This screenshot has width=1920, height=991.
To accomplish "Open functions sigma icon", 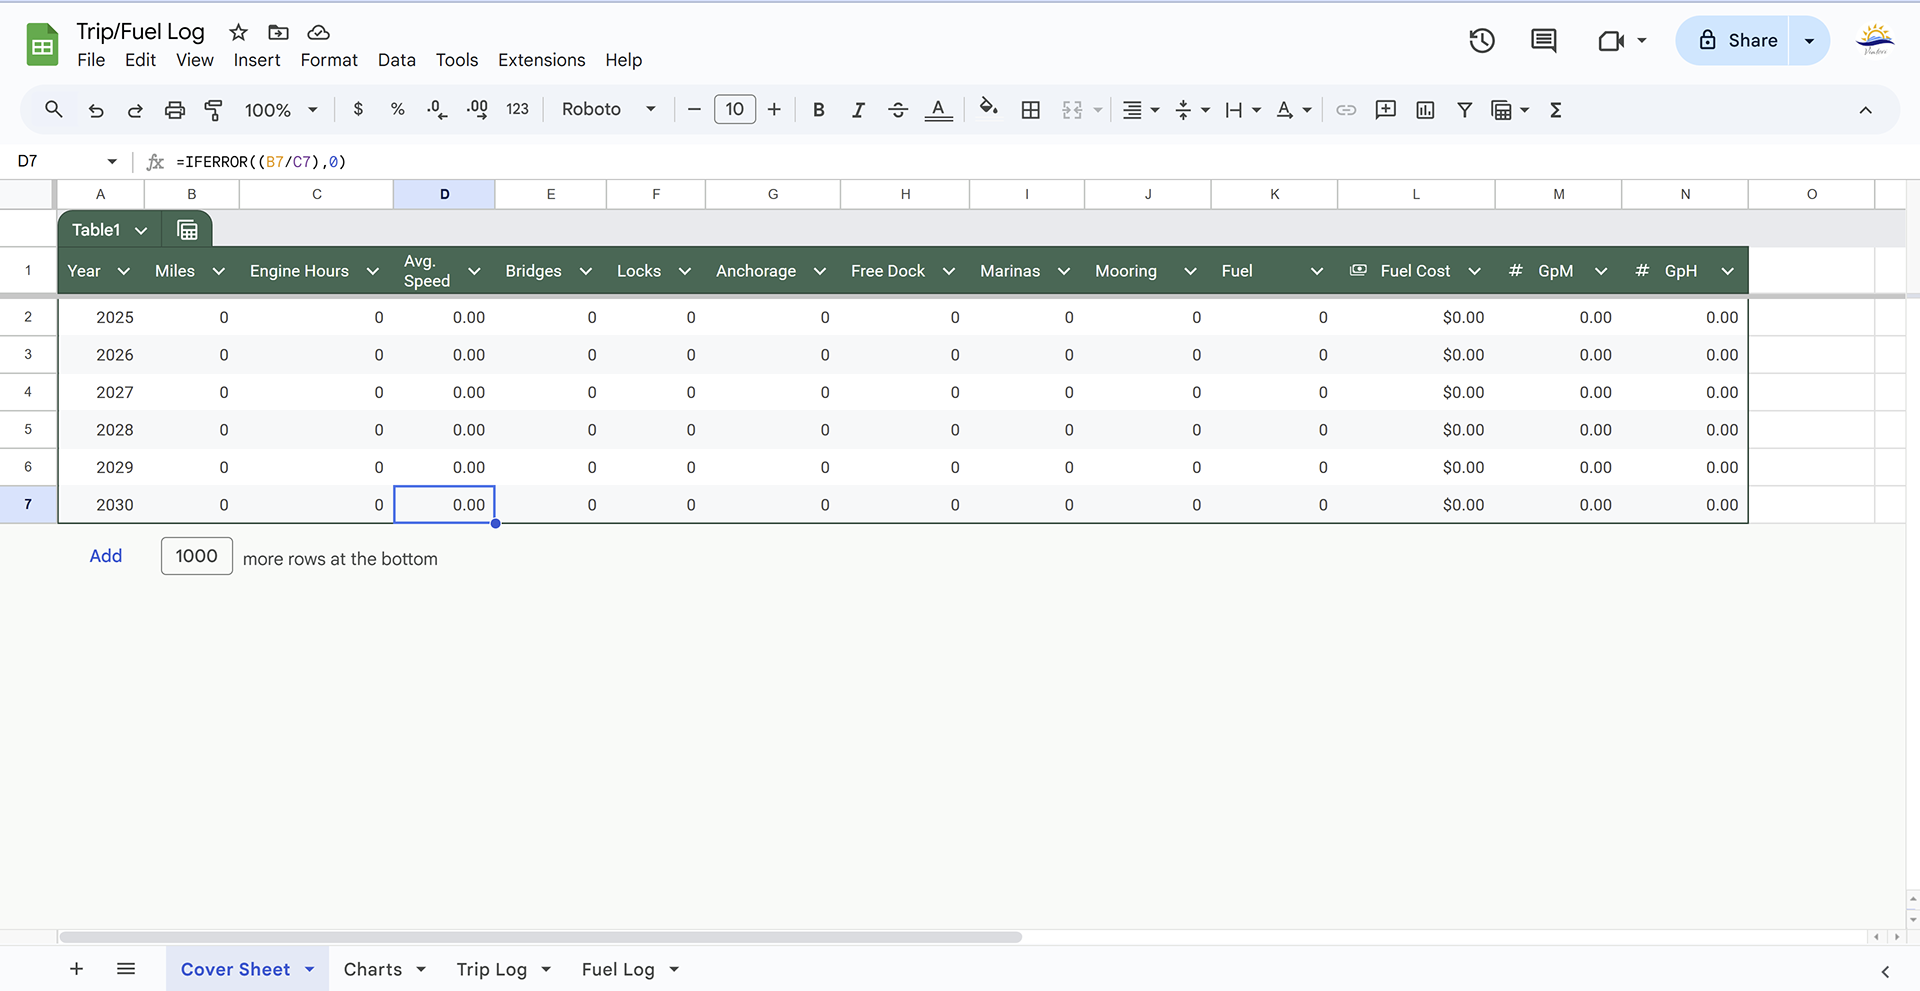I will (1556, 110).
